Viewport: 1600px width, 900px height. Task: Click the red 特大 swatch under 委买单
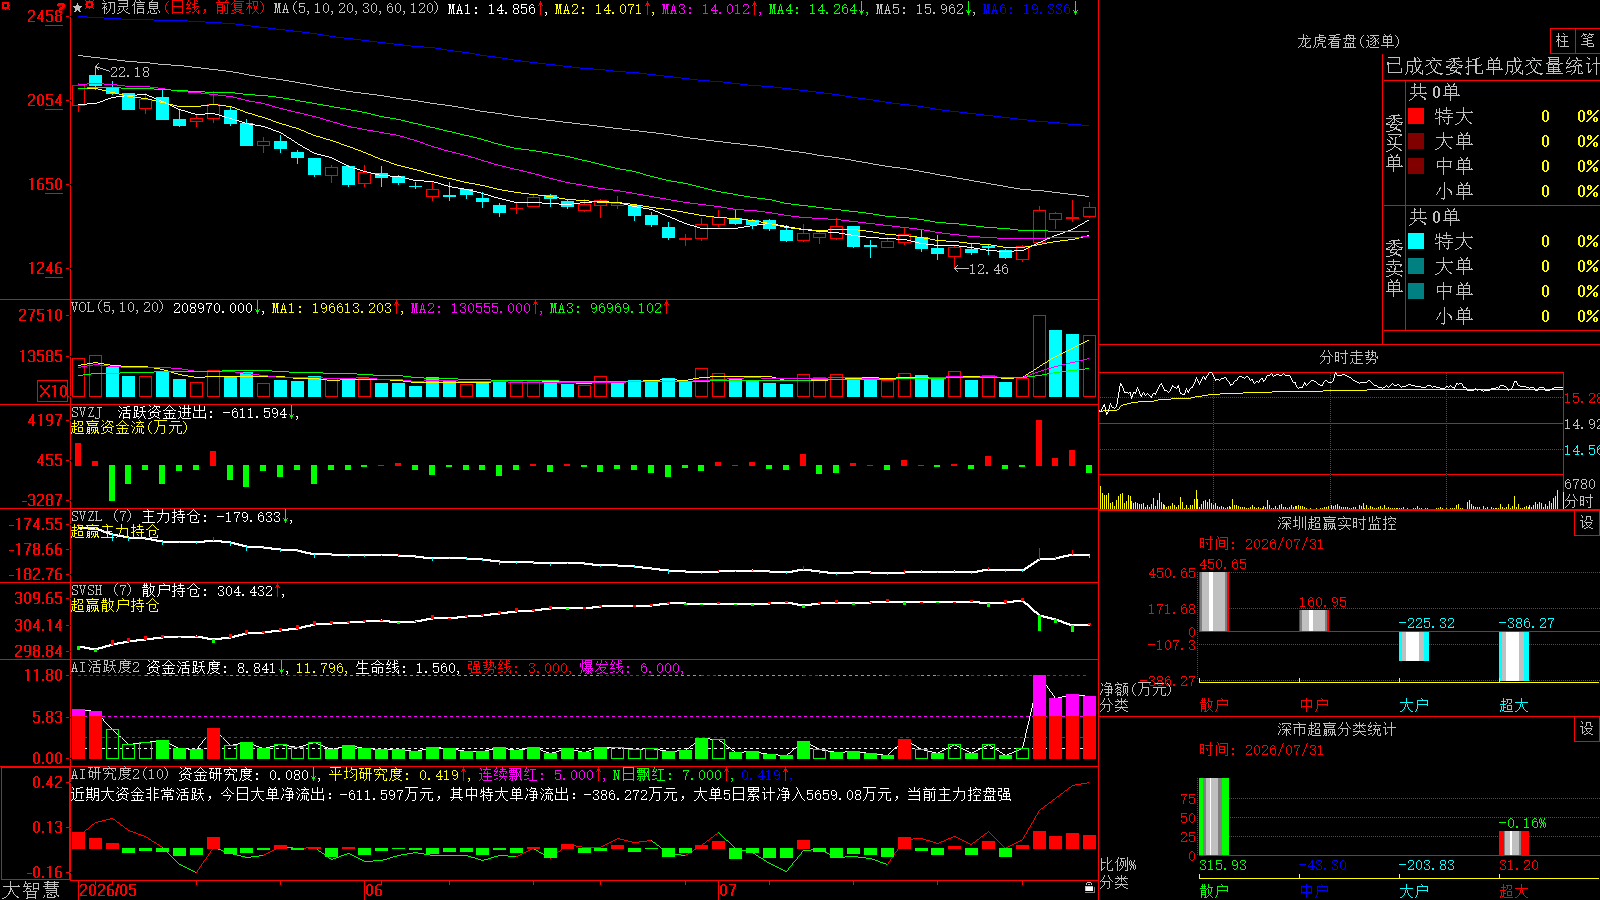tap(1416, 116)
